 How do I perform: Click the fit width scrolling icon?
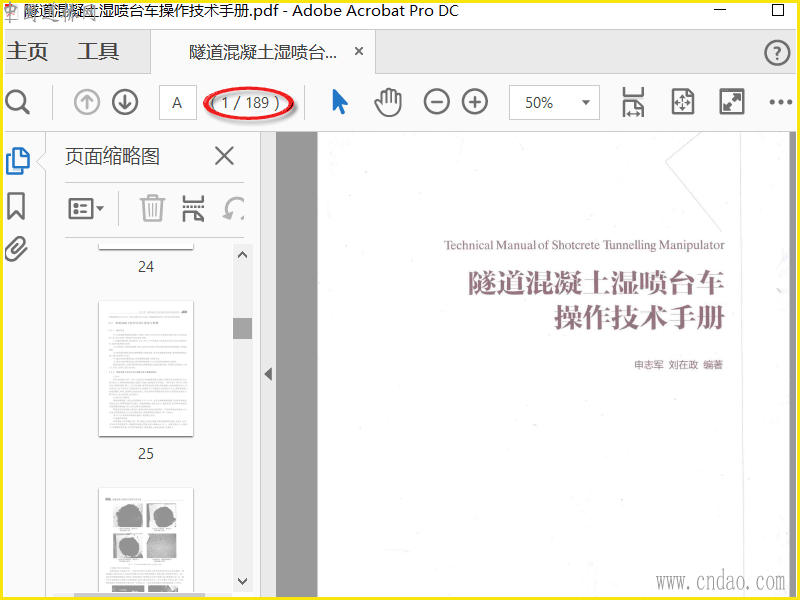[x=633, y=102]
